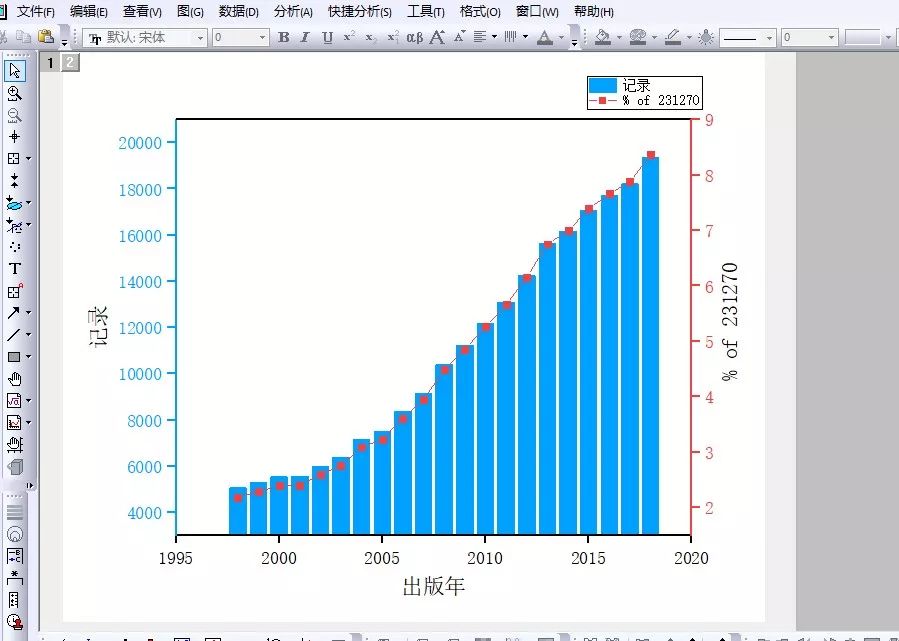Image resolution: width=899 pixels, height=641 pixels.
Task: Click the font color A swatch
Action: (545, 37)
